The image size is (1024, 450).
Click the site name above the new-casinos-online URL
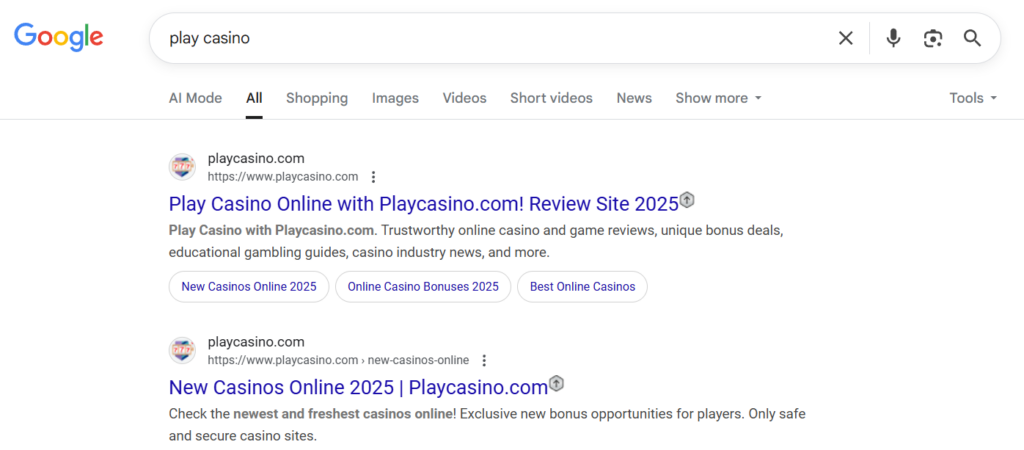(256, 342)
